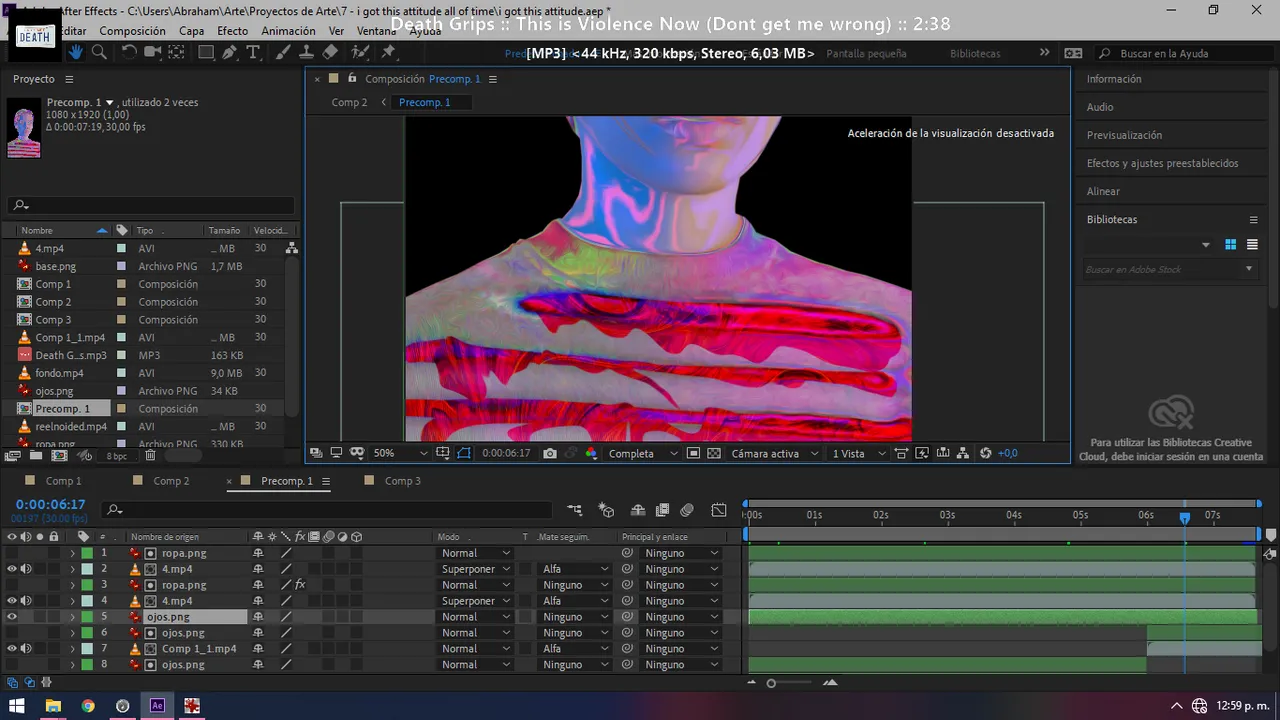
Task: Click the snapshot camera icon in viewer
Action: pyautogui.click(x=550, y=453)
